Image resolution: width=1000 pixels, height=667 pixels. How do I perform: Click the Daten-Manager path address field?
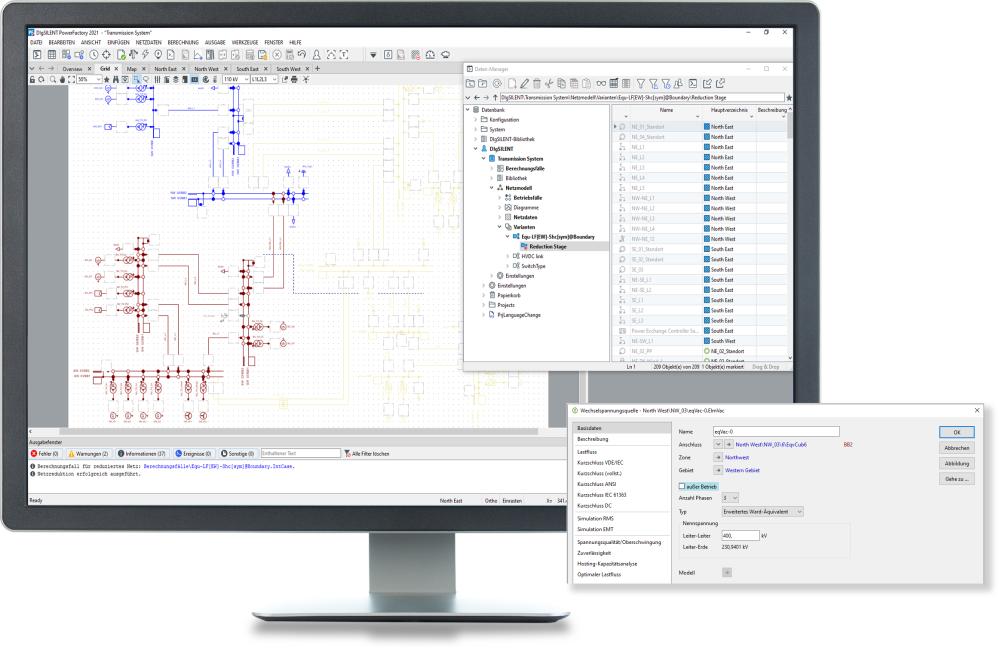642,98
